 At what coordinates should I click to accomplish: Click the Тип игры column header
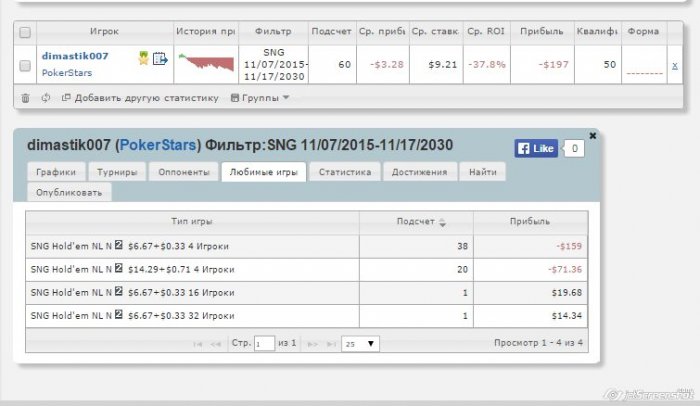click(192, 222)
